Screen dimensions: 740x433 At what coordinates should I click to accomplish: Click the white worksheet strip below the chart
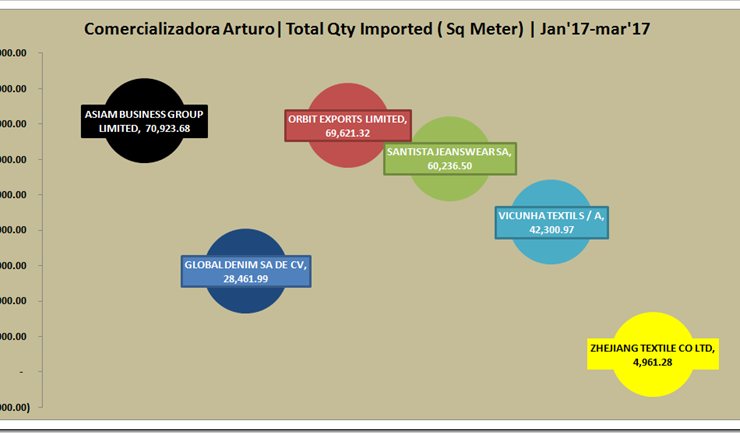370,427
